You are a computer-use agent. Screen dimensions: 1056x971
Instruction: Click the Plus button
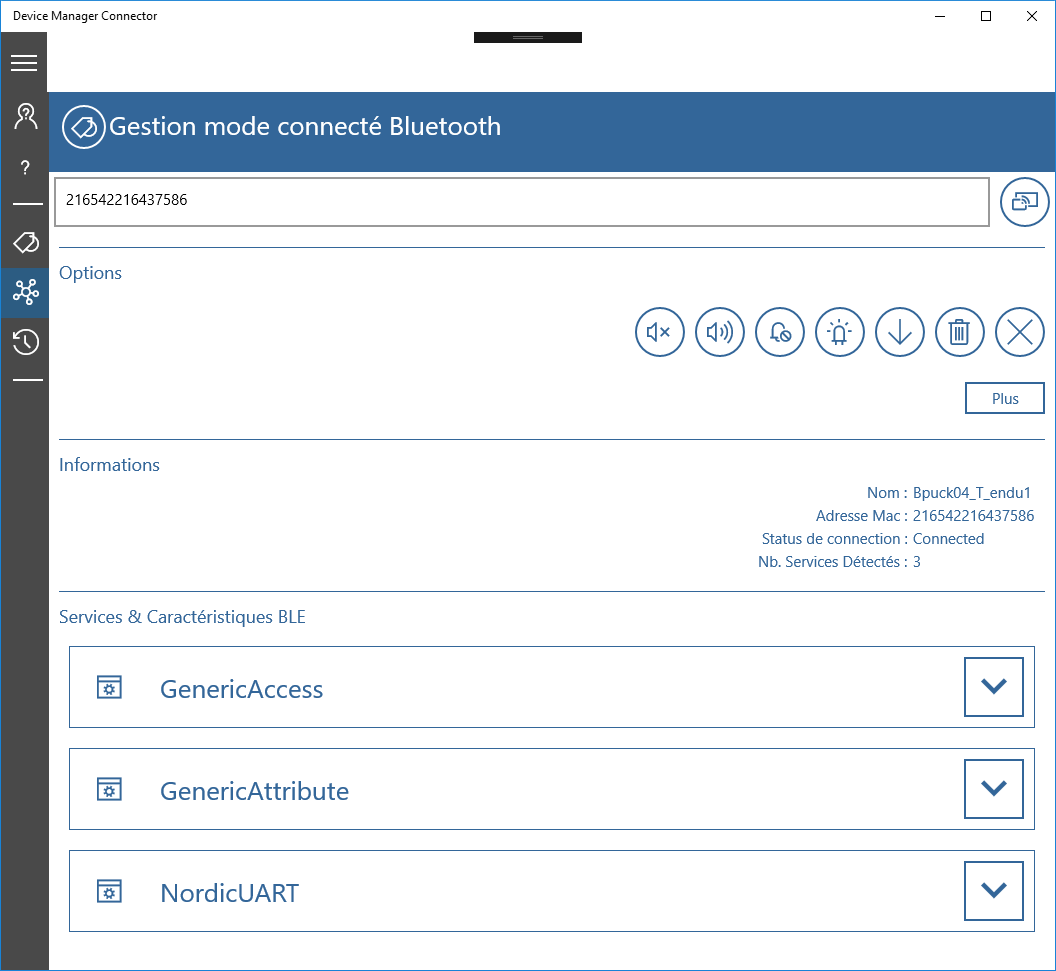point(1004,398)
